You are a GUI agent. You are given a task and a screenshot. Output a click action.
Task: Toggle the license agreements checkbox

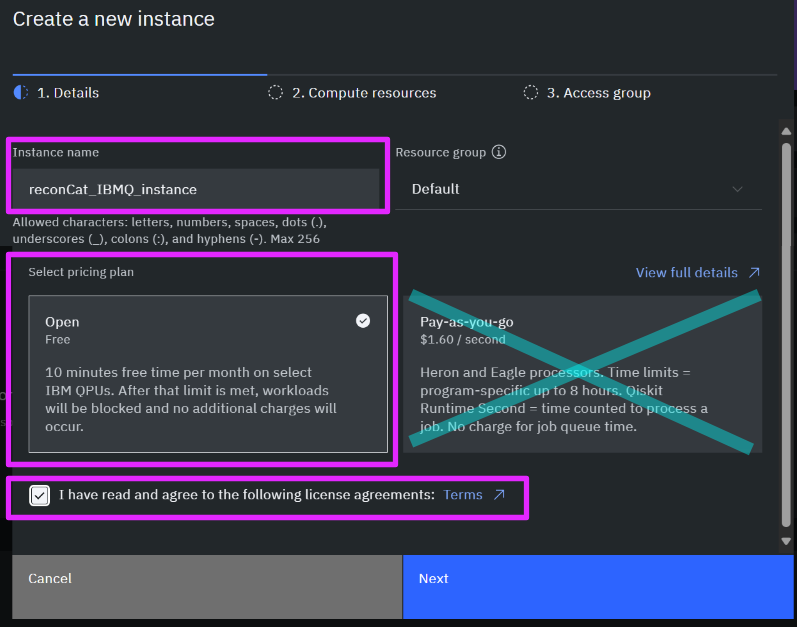pos(40,495)
